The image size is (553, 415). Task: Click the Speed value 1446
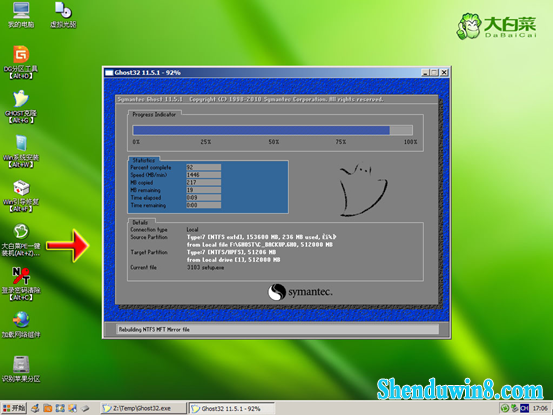(x=203, y=175)
